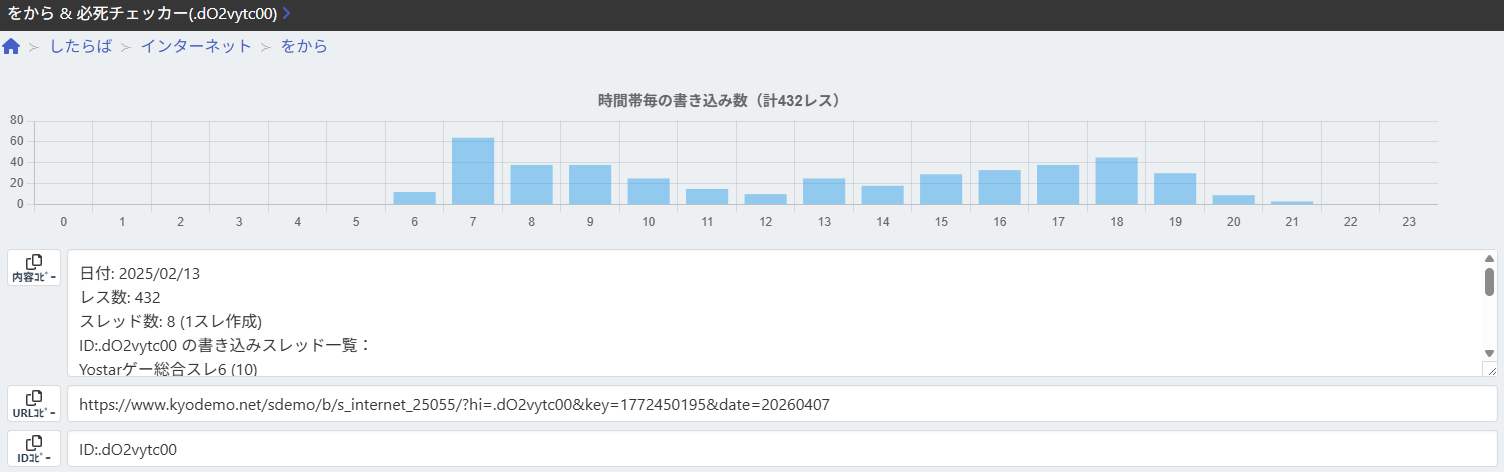Open the をから breadcrumb link
Viewport: 1504px width, 472px height.
[x=304, y=47]
